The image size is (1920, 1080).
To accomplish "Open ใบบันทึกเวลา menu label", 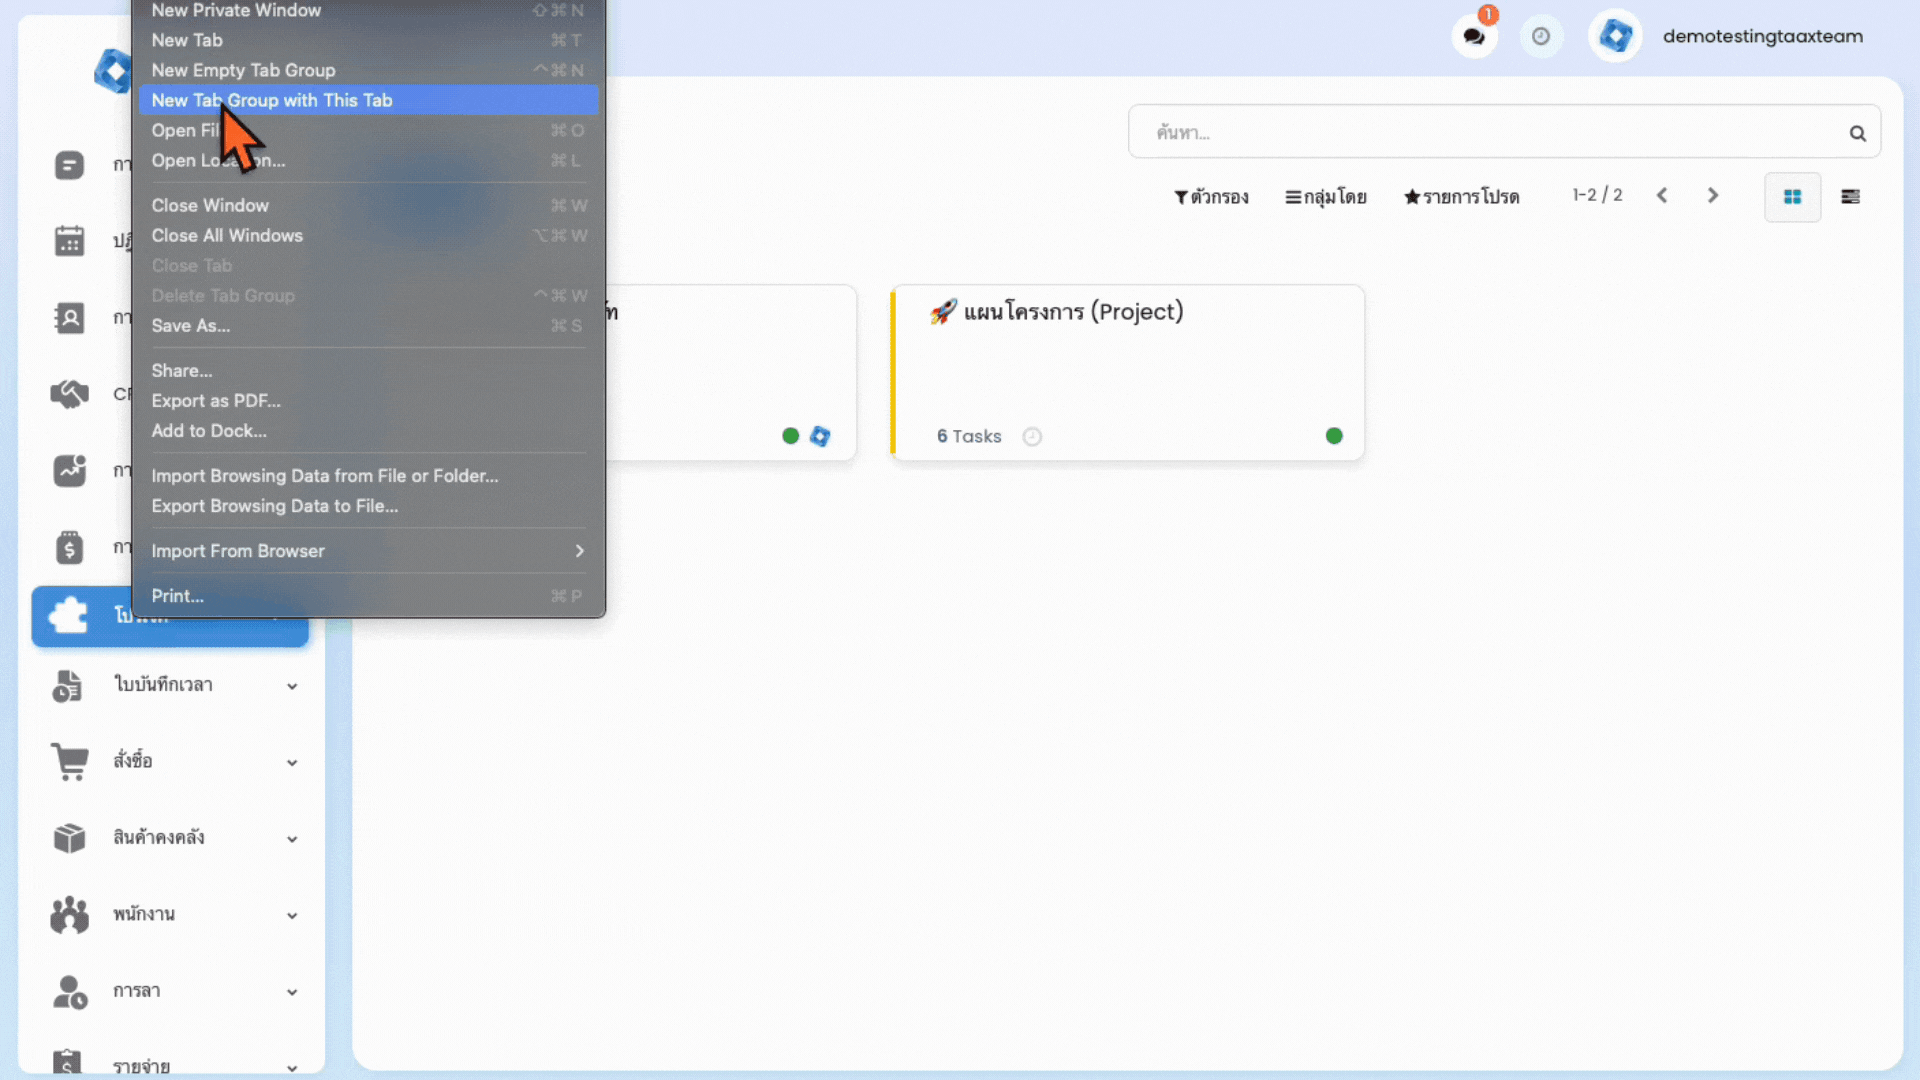I will pyautogui.click(x=162, y=685).
